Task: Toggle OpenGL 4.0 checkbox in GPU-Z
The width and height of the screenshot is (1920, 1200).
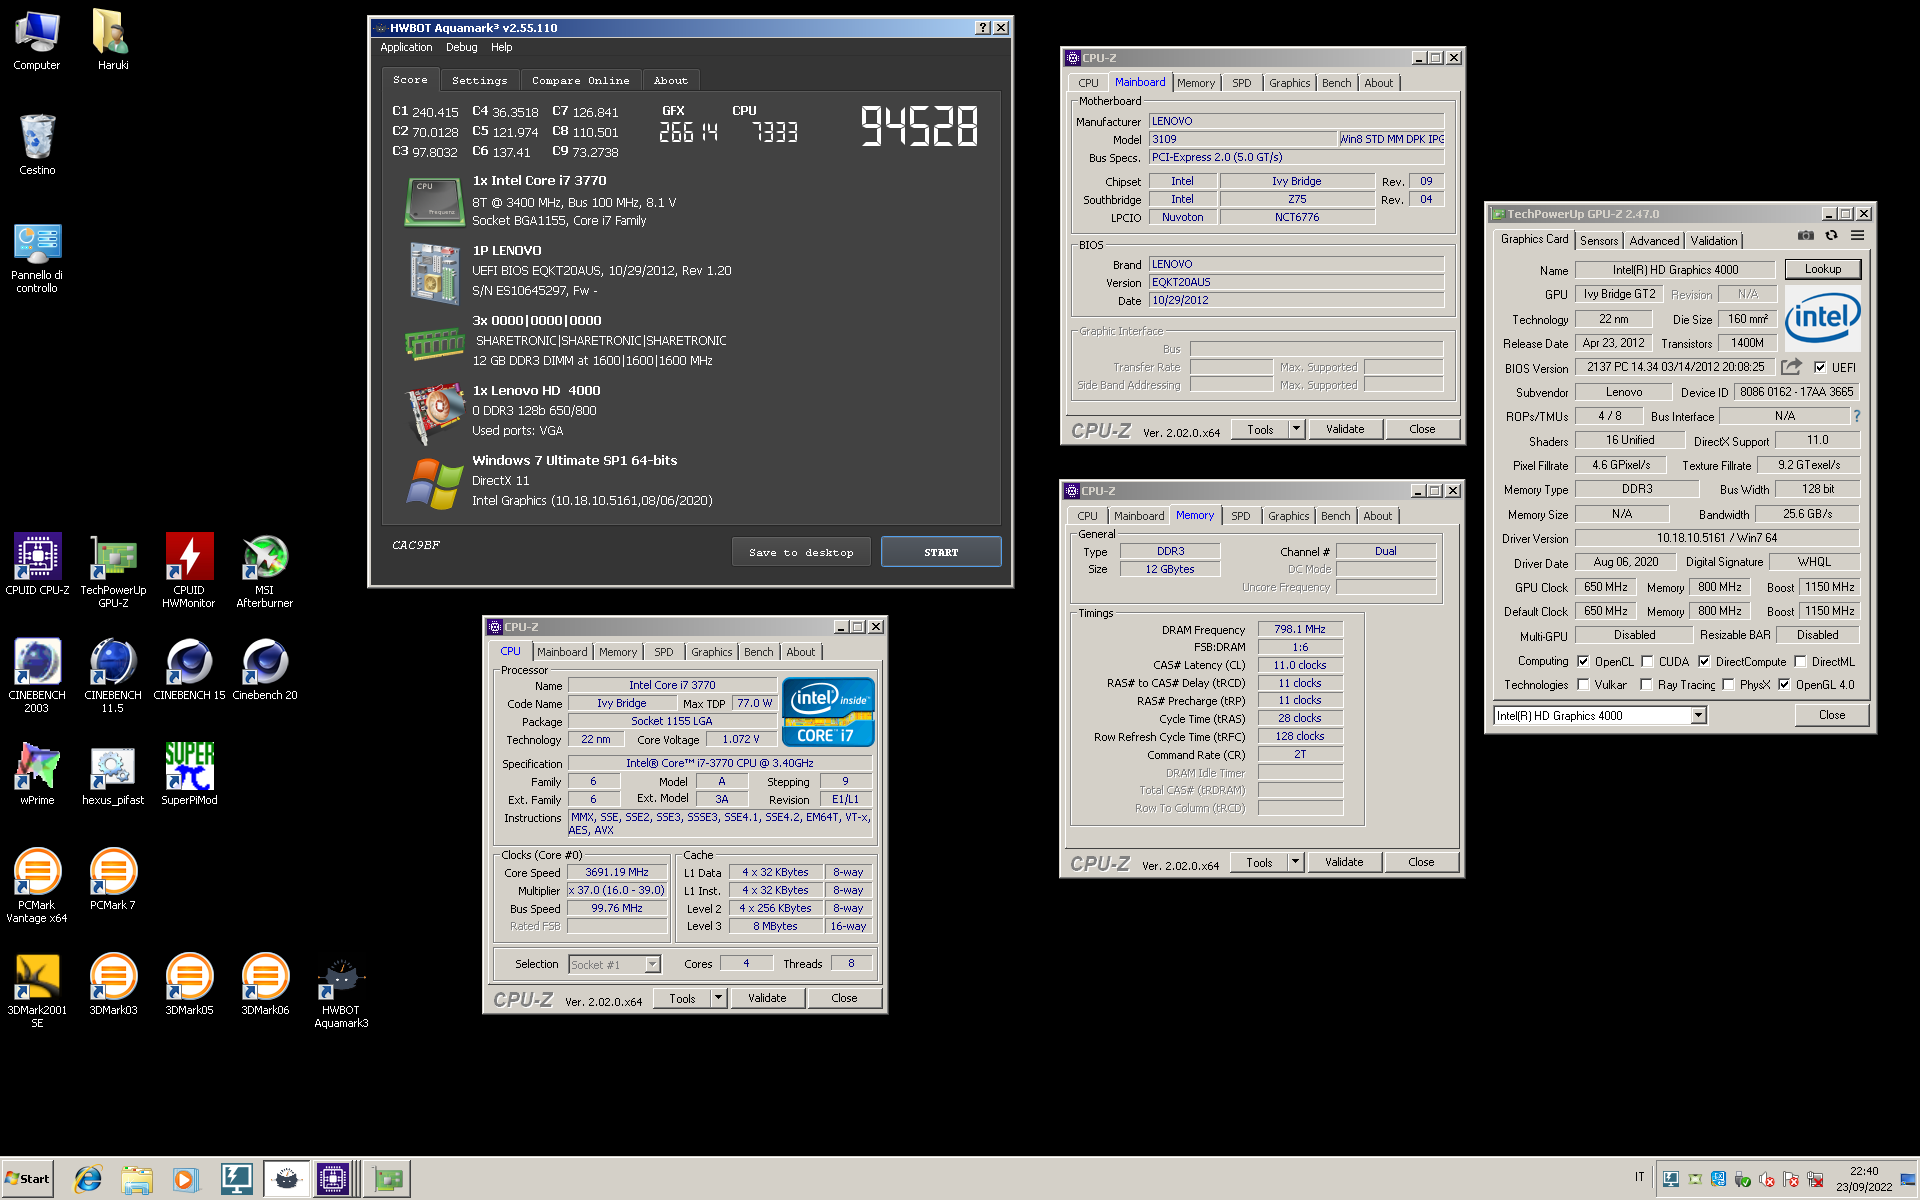Action: pyautogui.click(x=1784, y=684)
